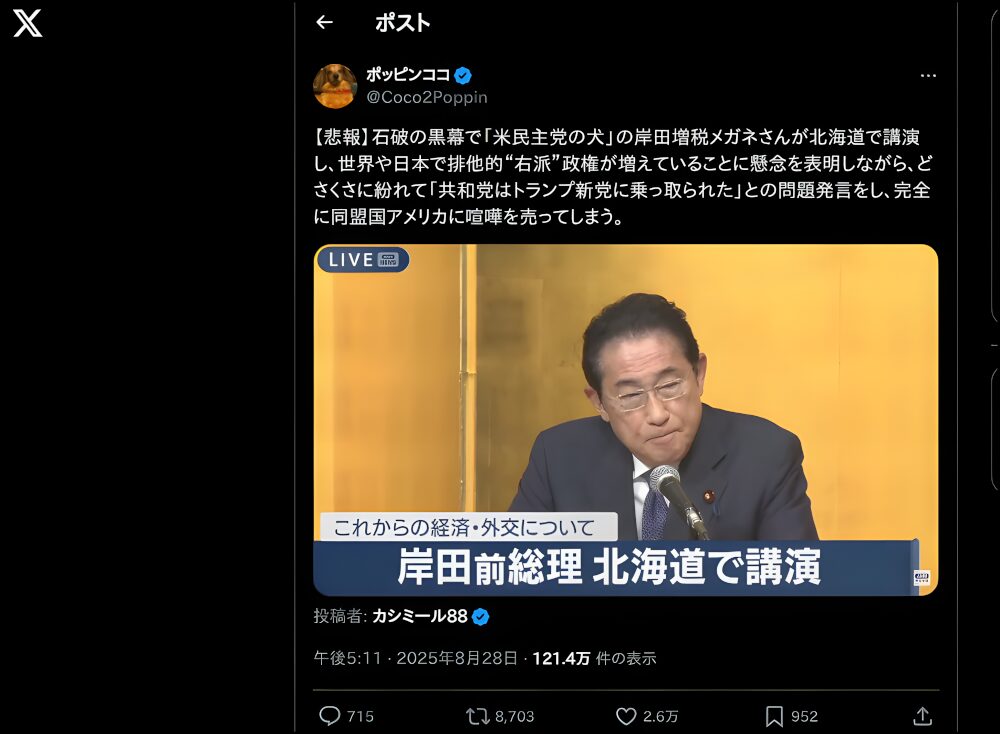Click the reply icon with 715 replies

(329, 716)
